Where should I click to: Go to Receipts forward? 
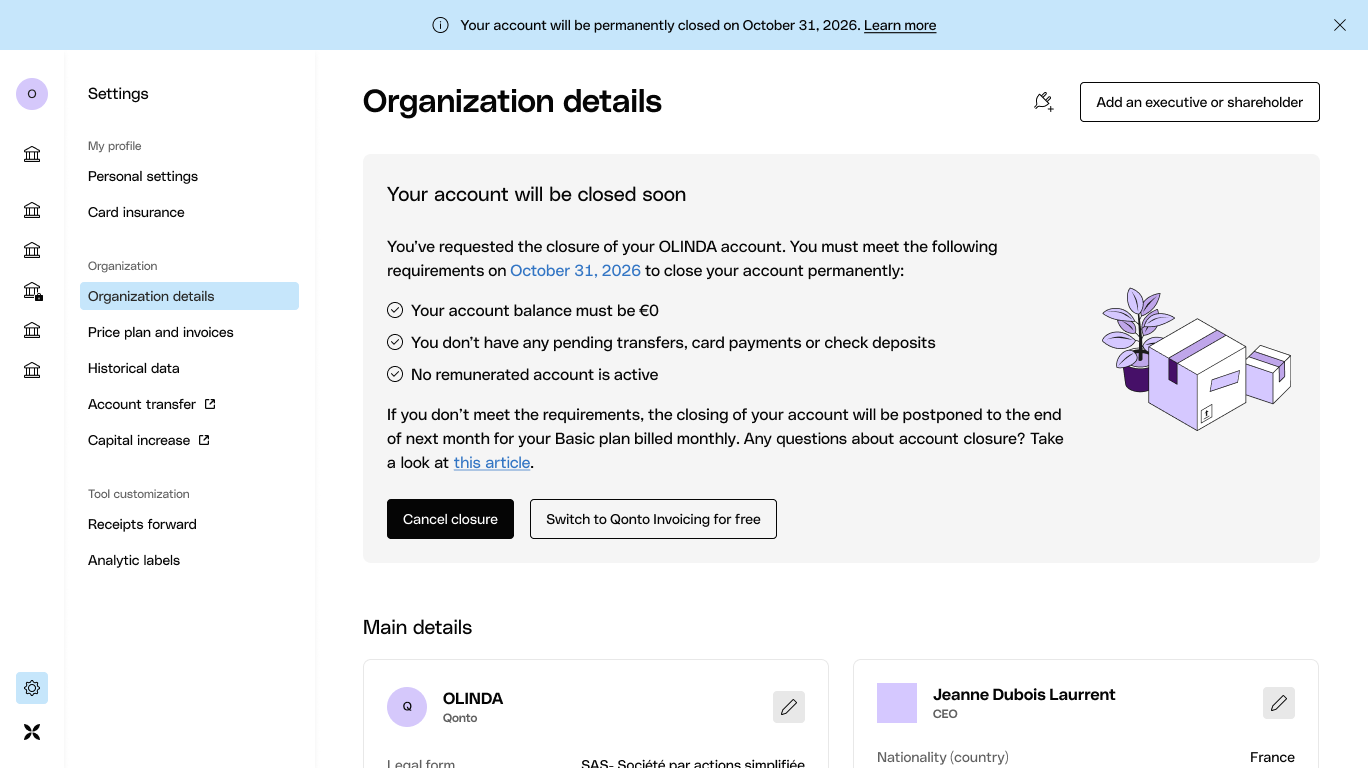point(142,524)
